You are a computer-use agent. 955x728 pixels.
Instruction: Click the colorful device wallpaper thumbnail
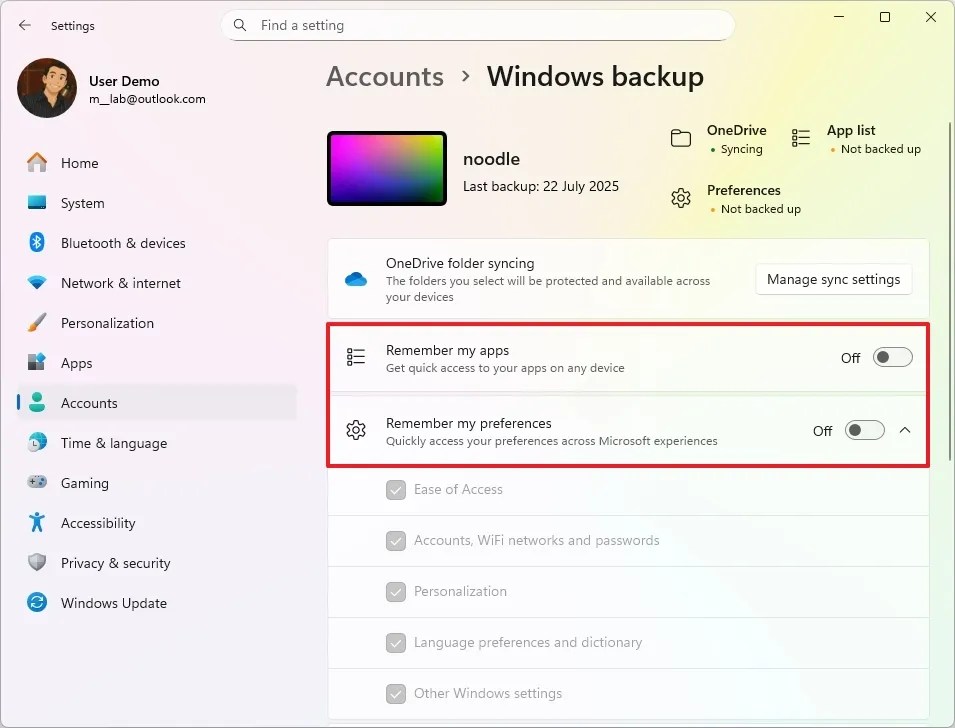[x=386, y=167]
